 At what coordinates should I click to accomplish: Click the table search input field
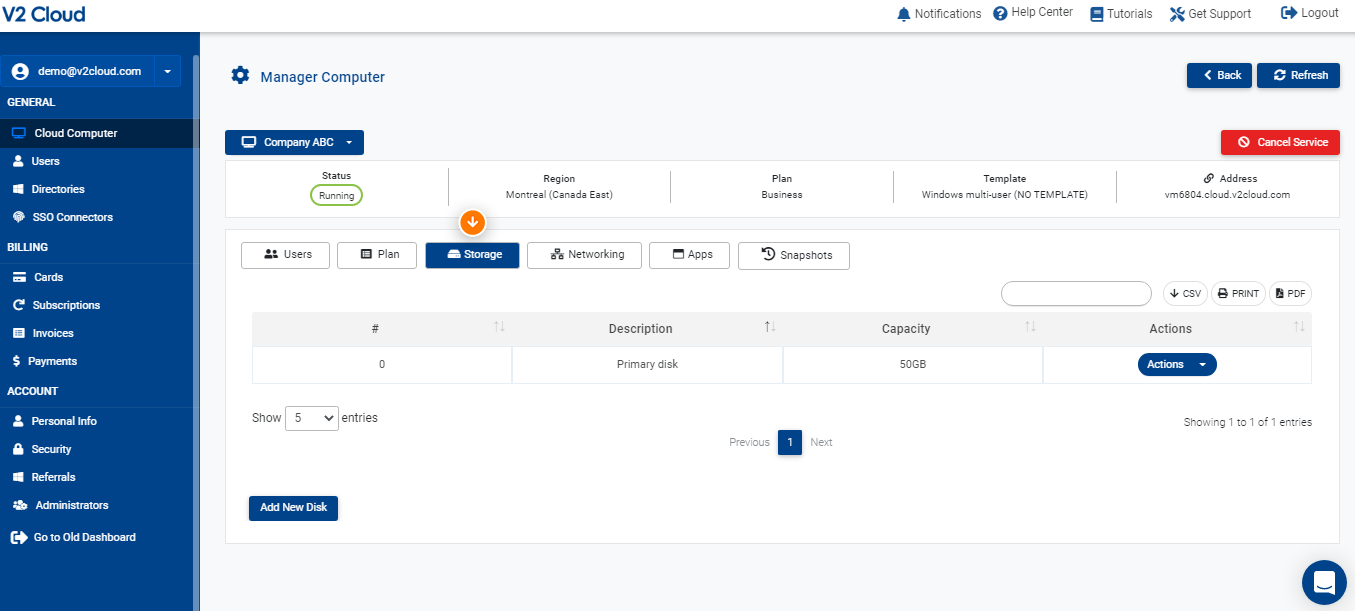[x=1076, y=293]
